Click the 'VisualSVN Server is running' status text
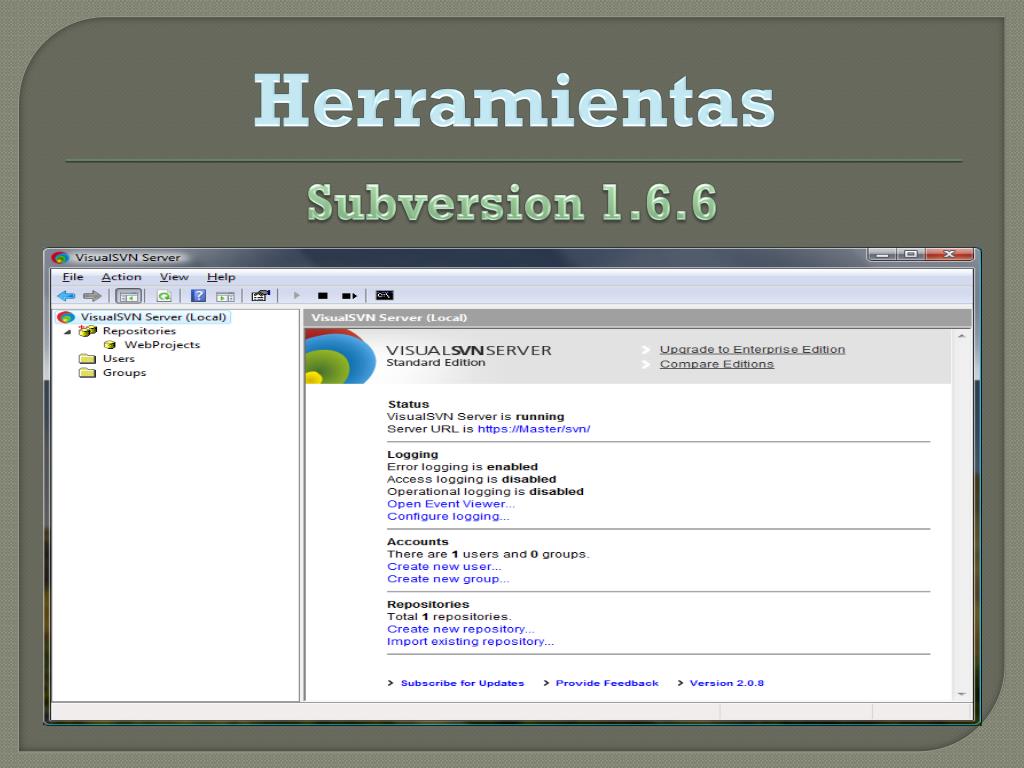This screenshot has width=1024, height=768. pos(475,417)
